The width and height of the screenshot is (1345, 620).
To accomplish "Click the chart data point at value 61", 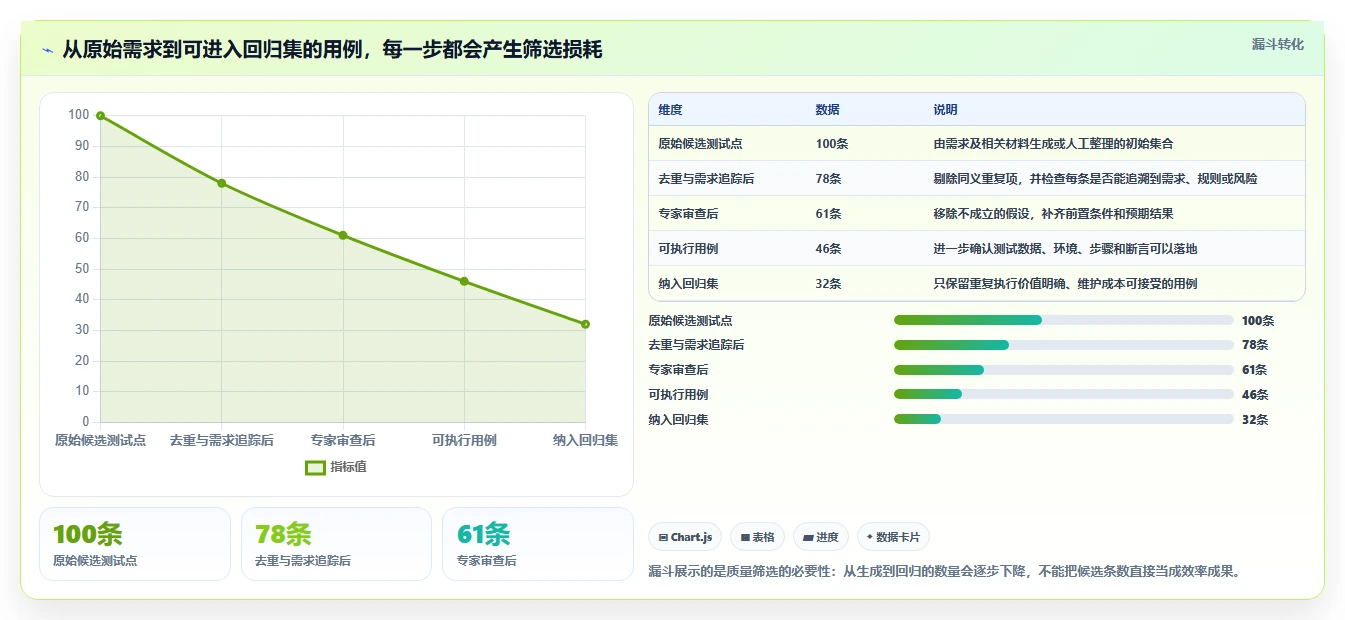I will [343, 235].
